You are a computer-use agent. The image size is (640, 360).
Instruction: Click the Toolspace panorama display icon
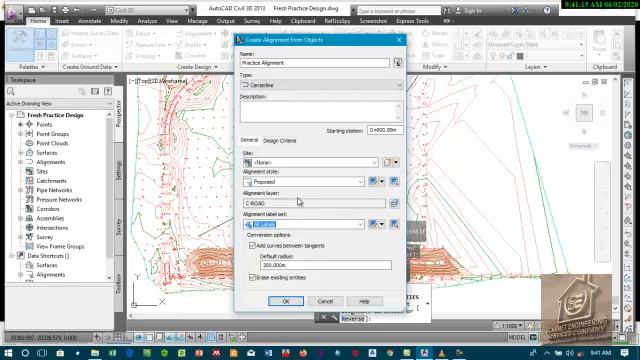tap(95, 91)
